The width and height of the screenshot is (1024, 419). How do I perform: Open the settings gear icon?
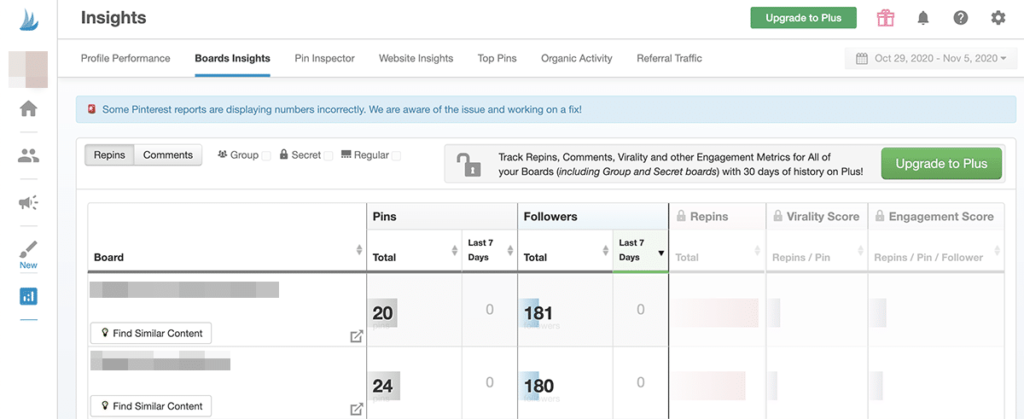(997, 18)
